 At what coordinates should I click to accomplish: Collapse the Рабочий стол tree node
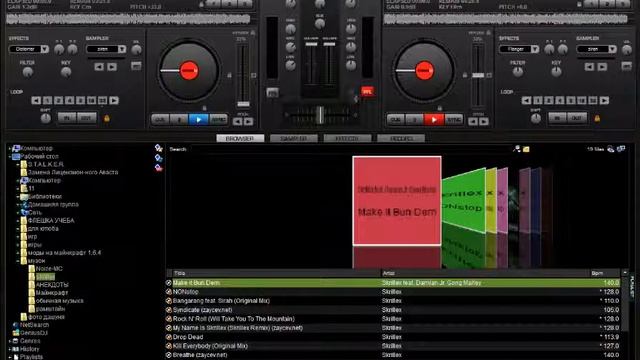click(10, 156)
